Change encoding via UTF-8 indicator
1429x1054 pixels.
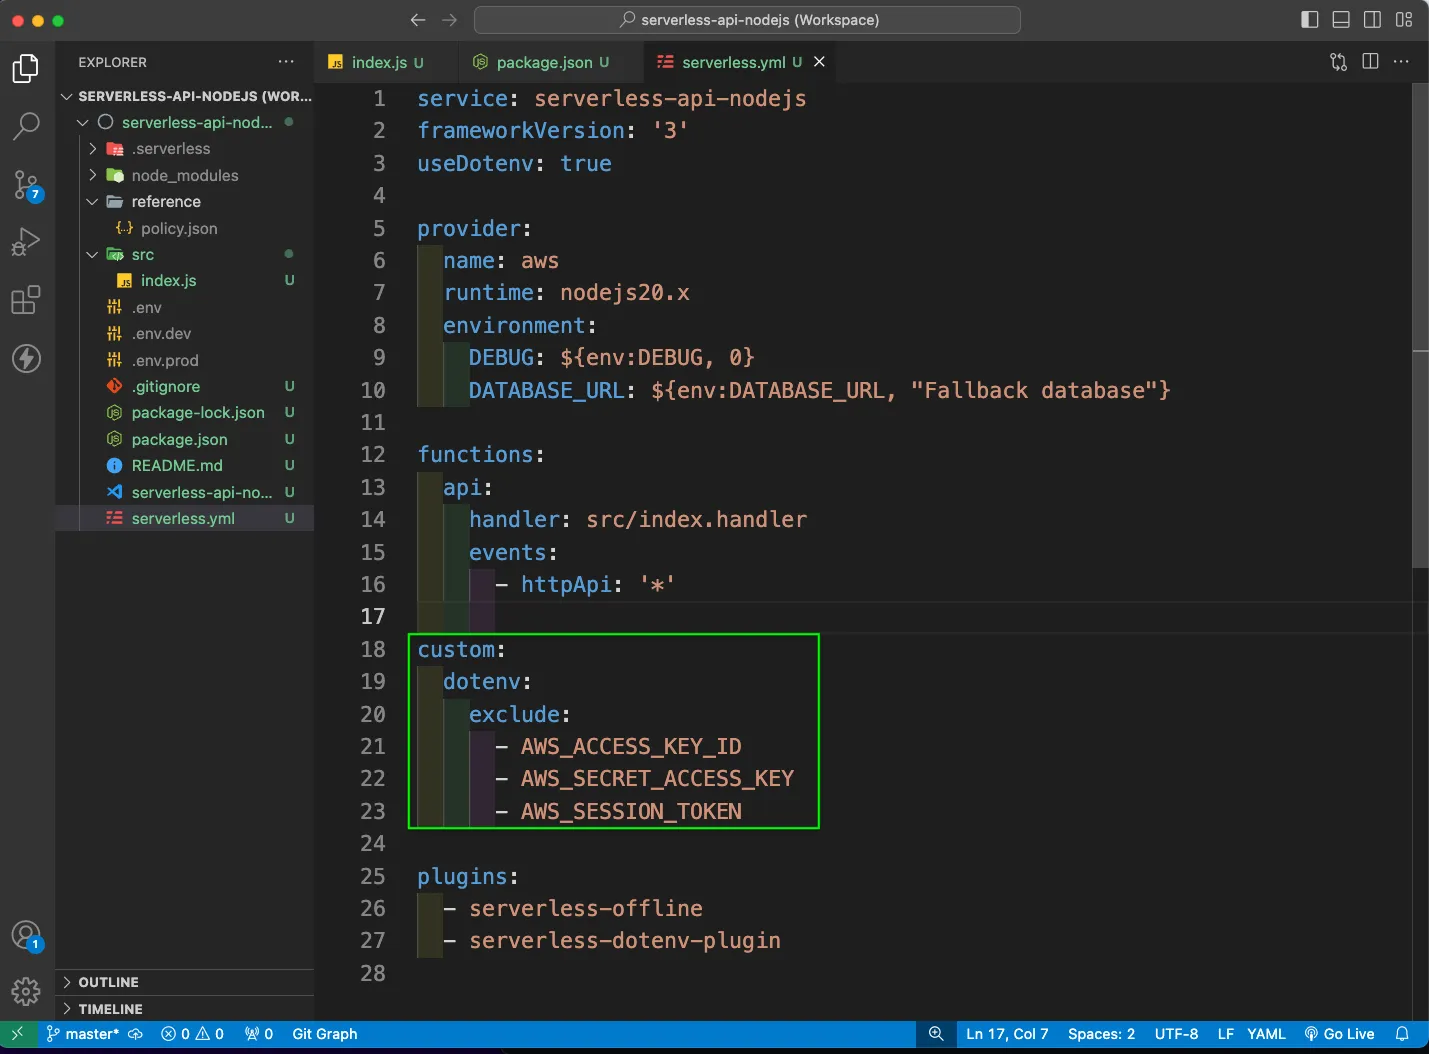1176,1034
